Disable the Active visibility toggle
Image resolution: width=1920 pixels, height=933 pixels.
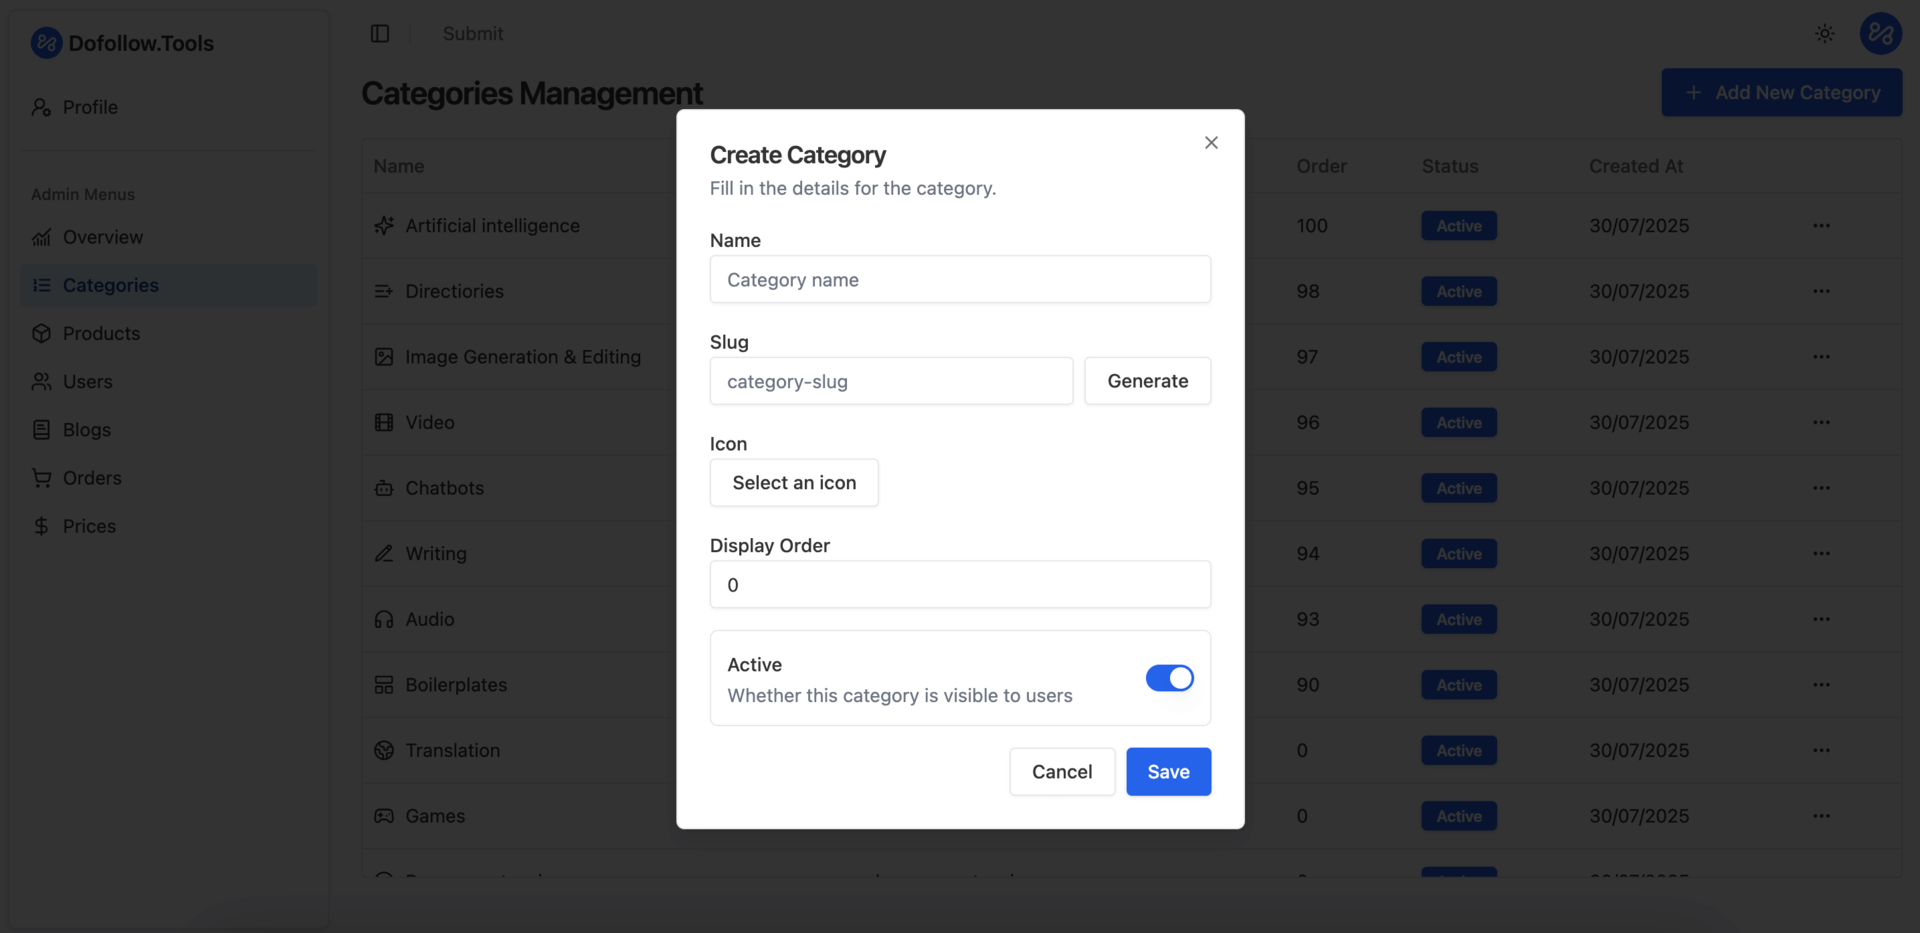tap(1169, 678)
